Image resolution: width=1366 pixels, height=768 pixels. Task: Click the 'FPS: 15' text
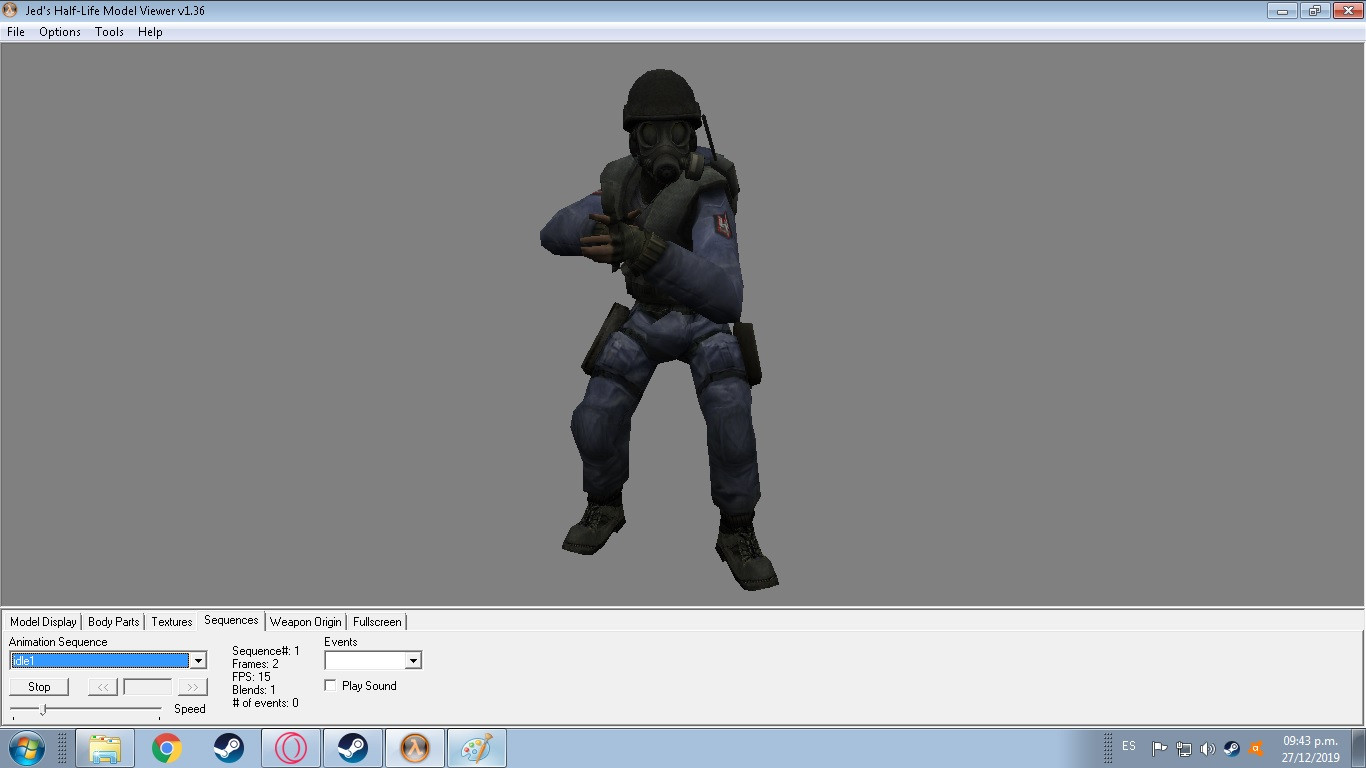(251, 677)
